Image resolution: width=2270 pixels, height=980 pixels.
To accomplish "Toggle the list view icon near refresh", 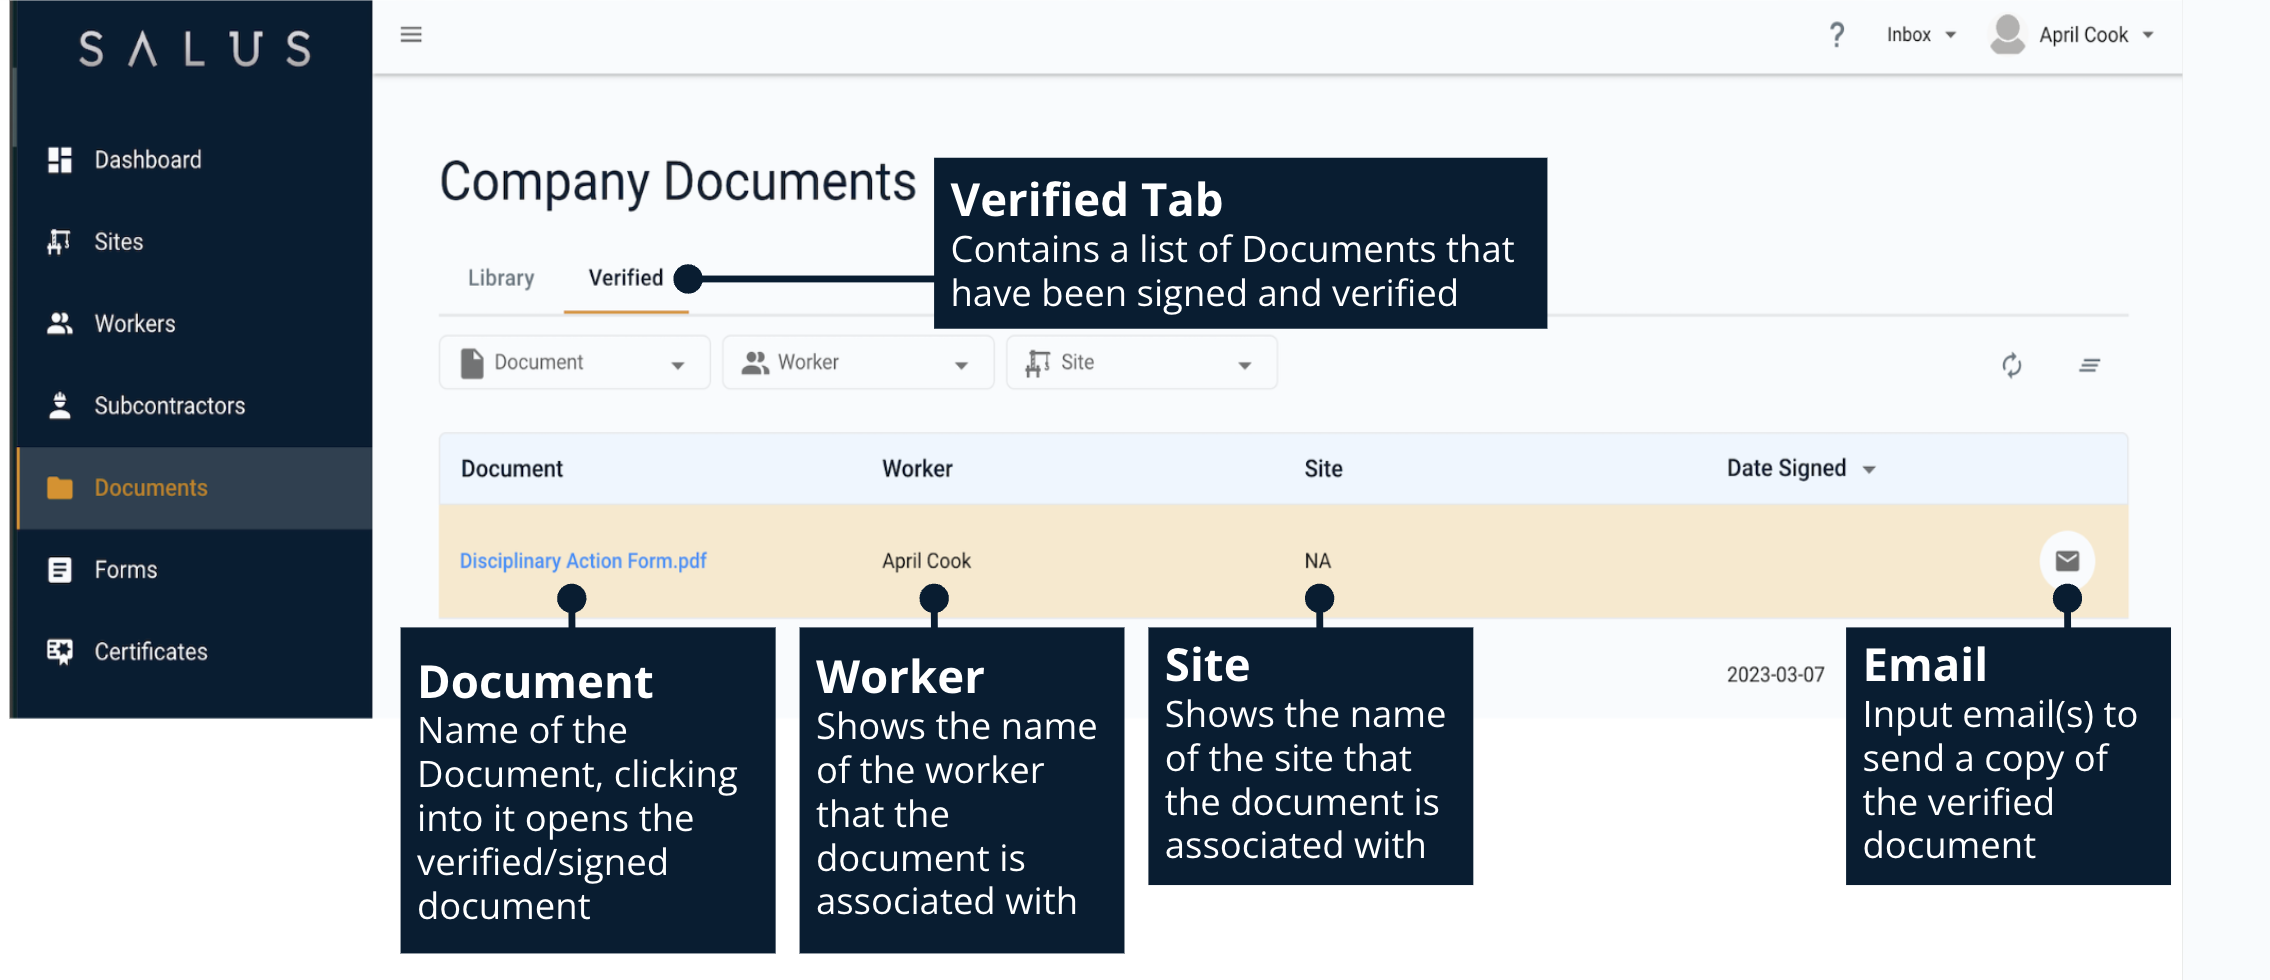I will [2090, 365].
